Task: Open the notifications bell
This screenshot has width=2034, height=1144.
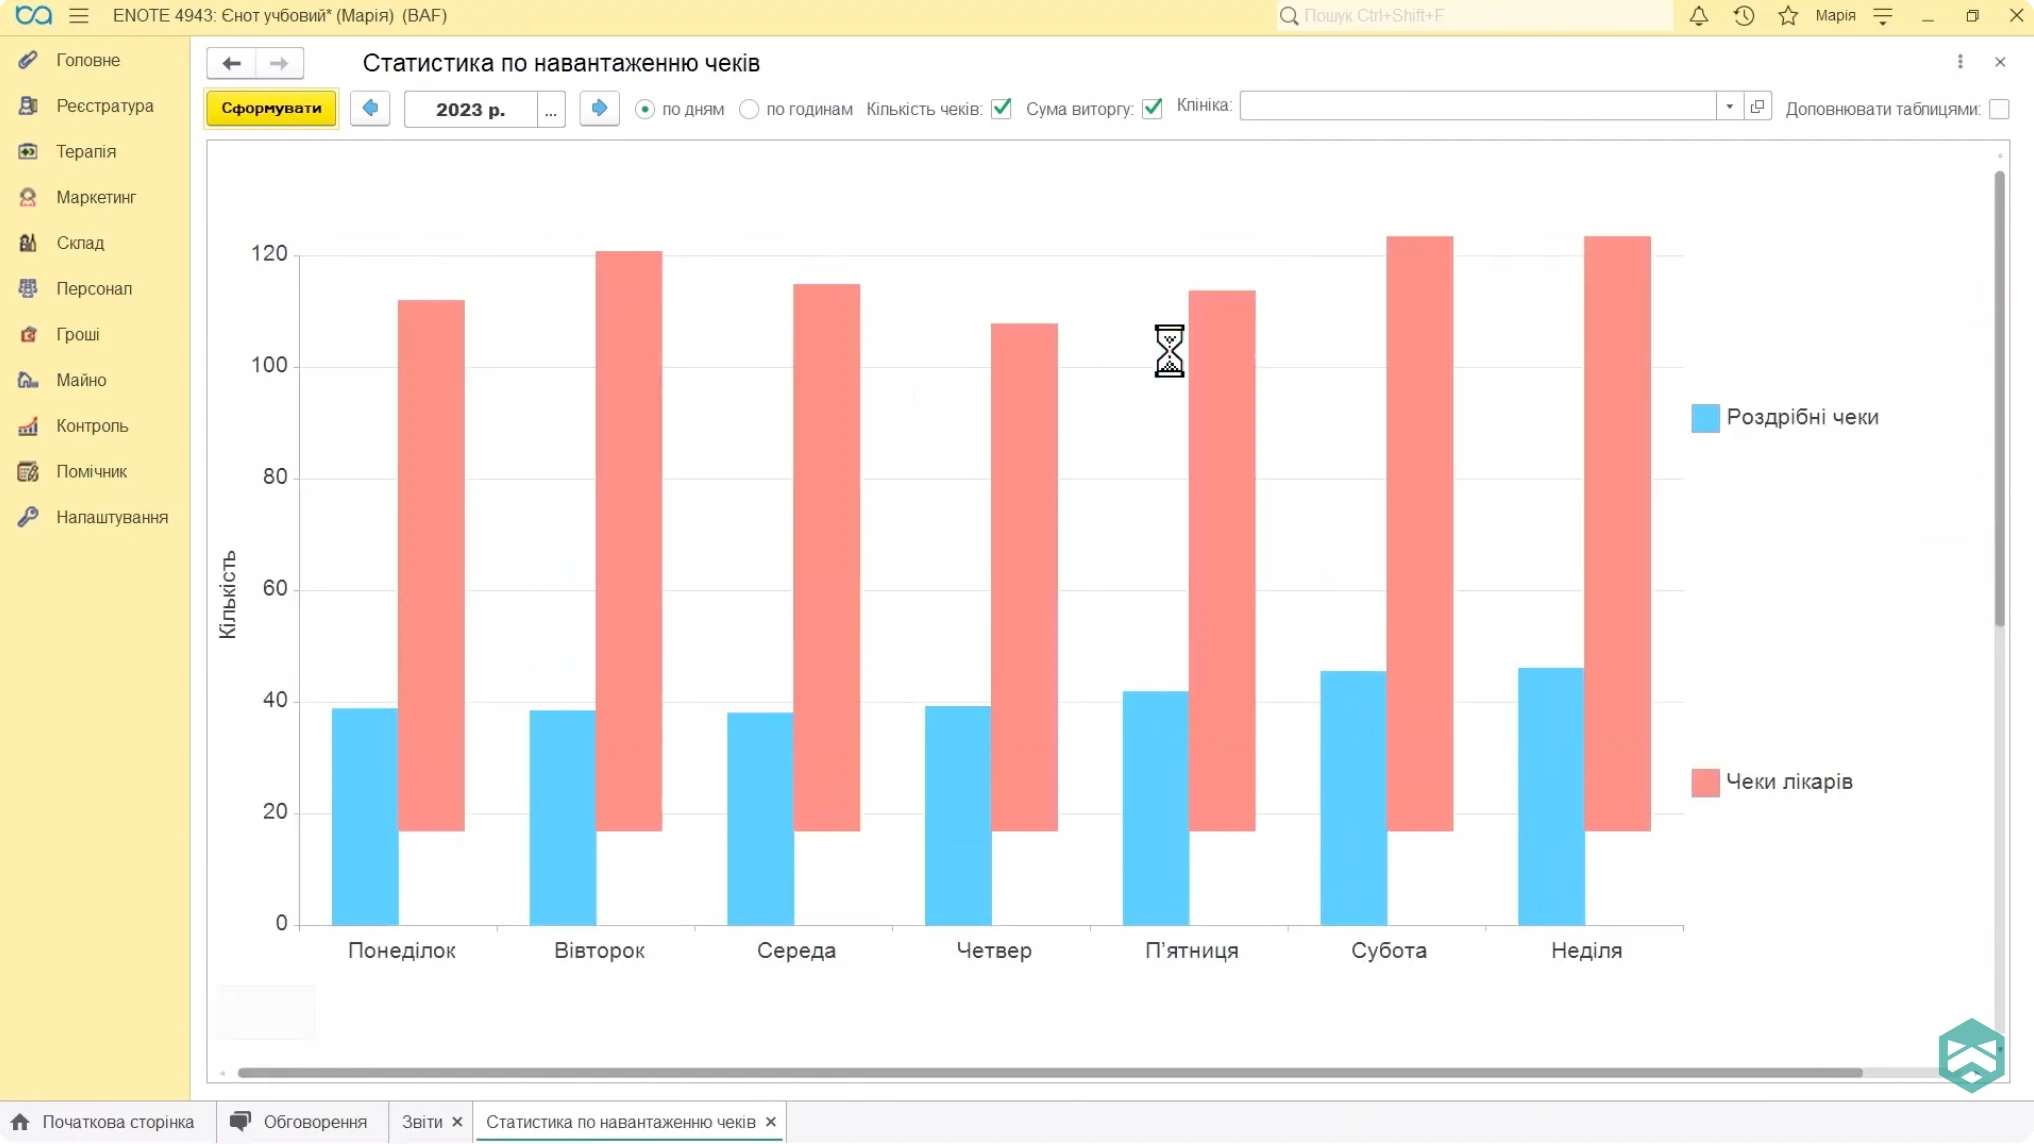Action: pos(1698,16)
